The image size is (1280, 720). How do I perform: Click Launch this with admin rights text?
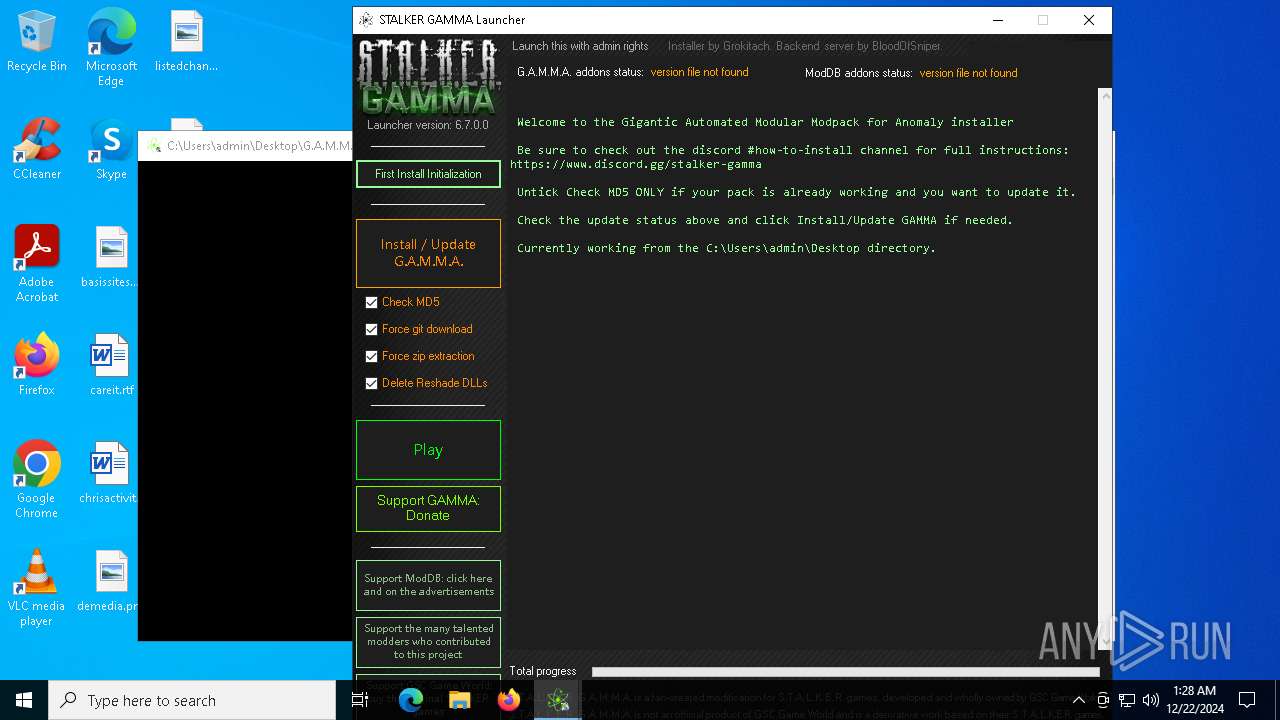pyautogui.click(x=580, y=46)
